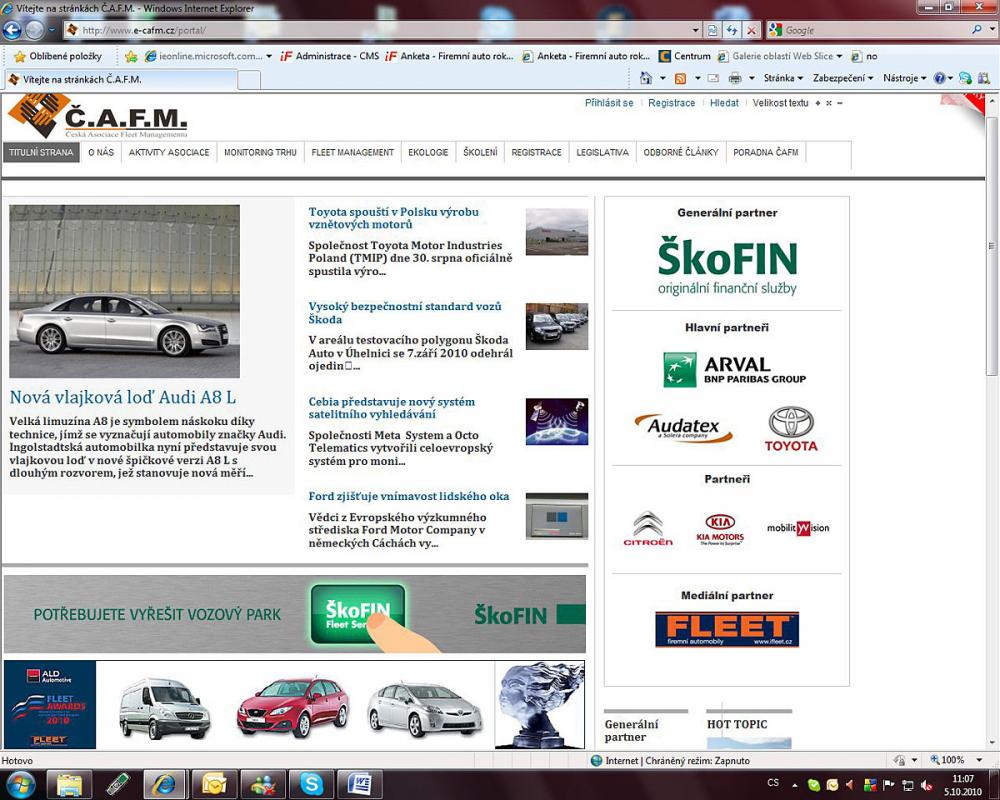Open Microsoft Word from the taskbar
This screenshot has width=1000, height=800.
[x=359, y=784]
